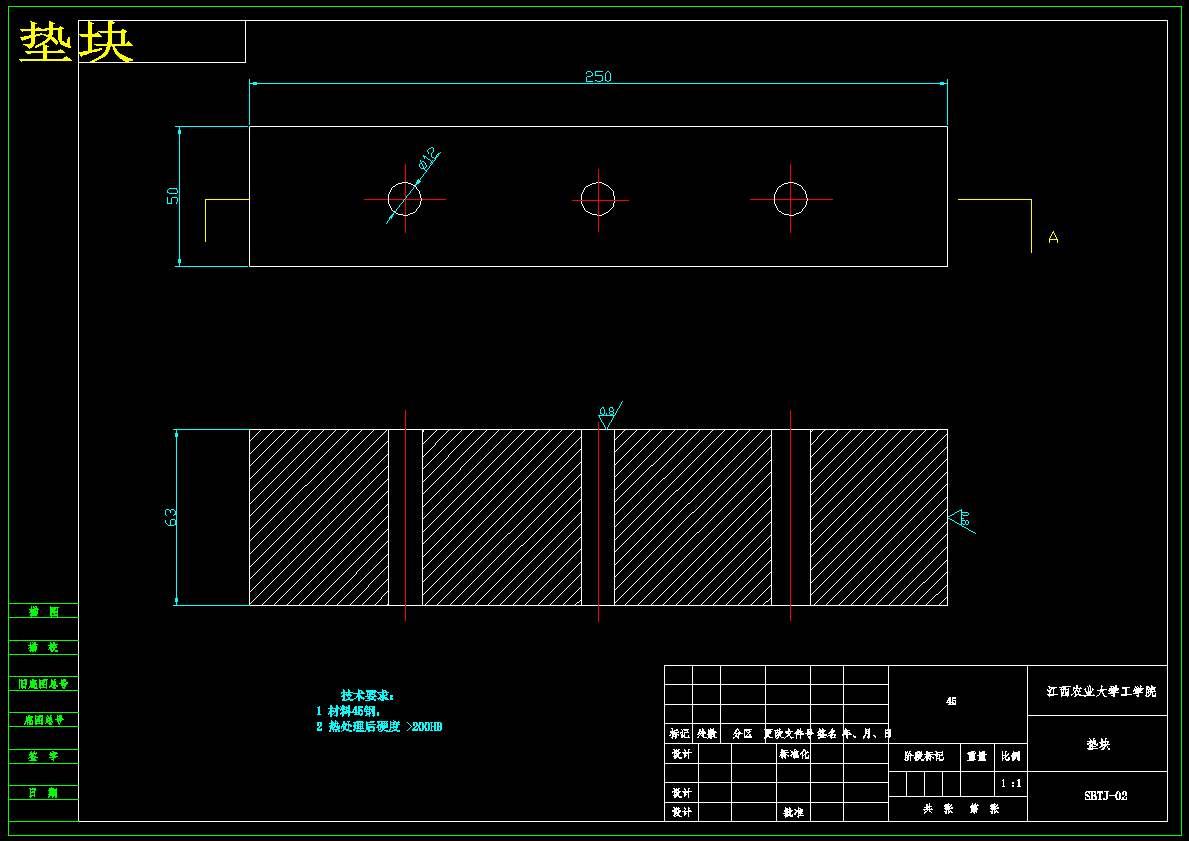The width and height of the screenshot is (1189, 841).
Task: Click the note 1 材料45钢
Action: coord(348,711)
